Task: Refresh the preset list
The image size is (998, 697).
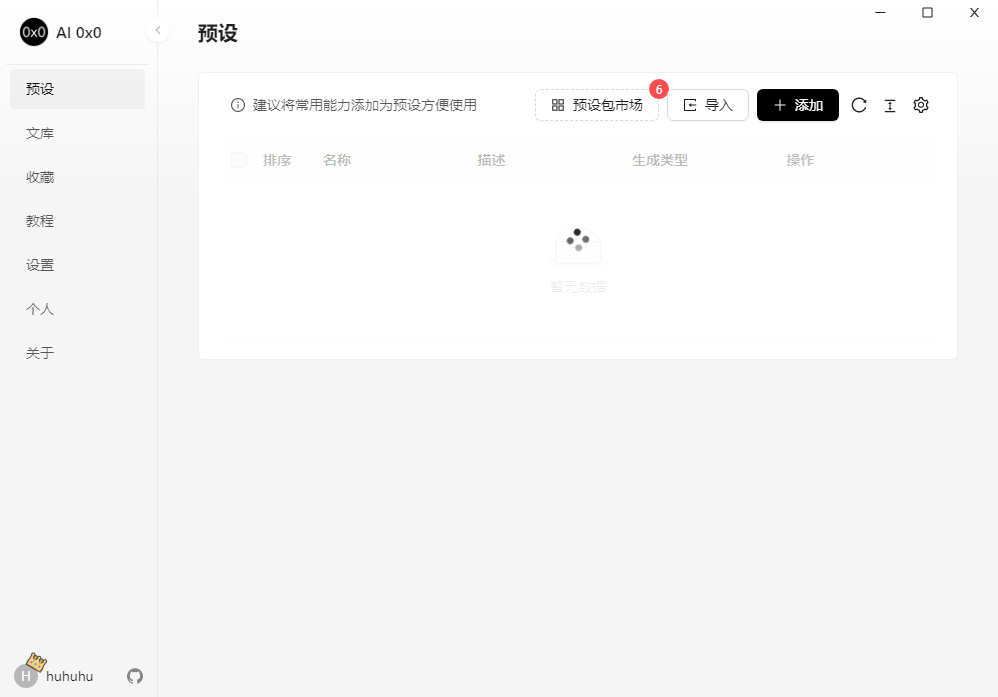Action: (859, 105)
